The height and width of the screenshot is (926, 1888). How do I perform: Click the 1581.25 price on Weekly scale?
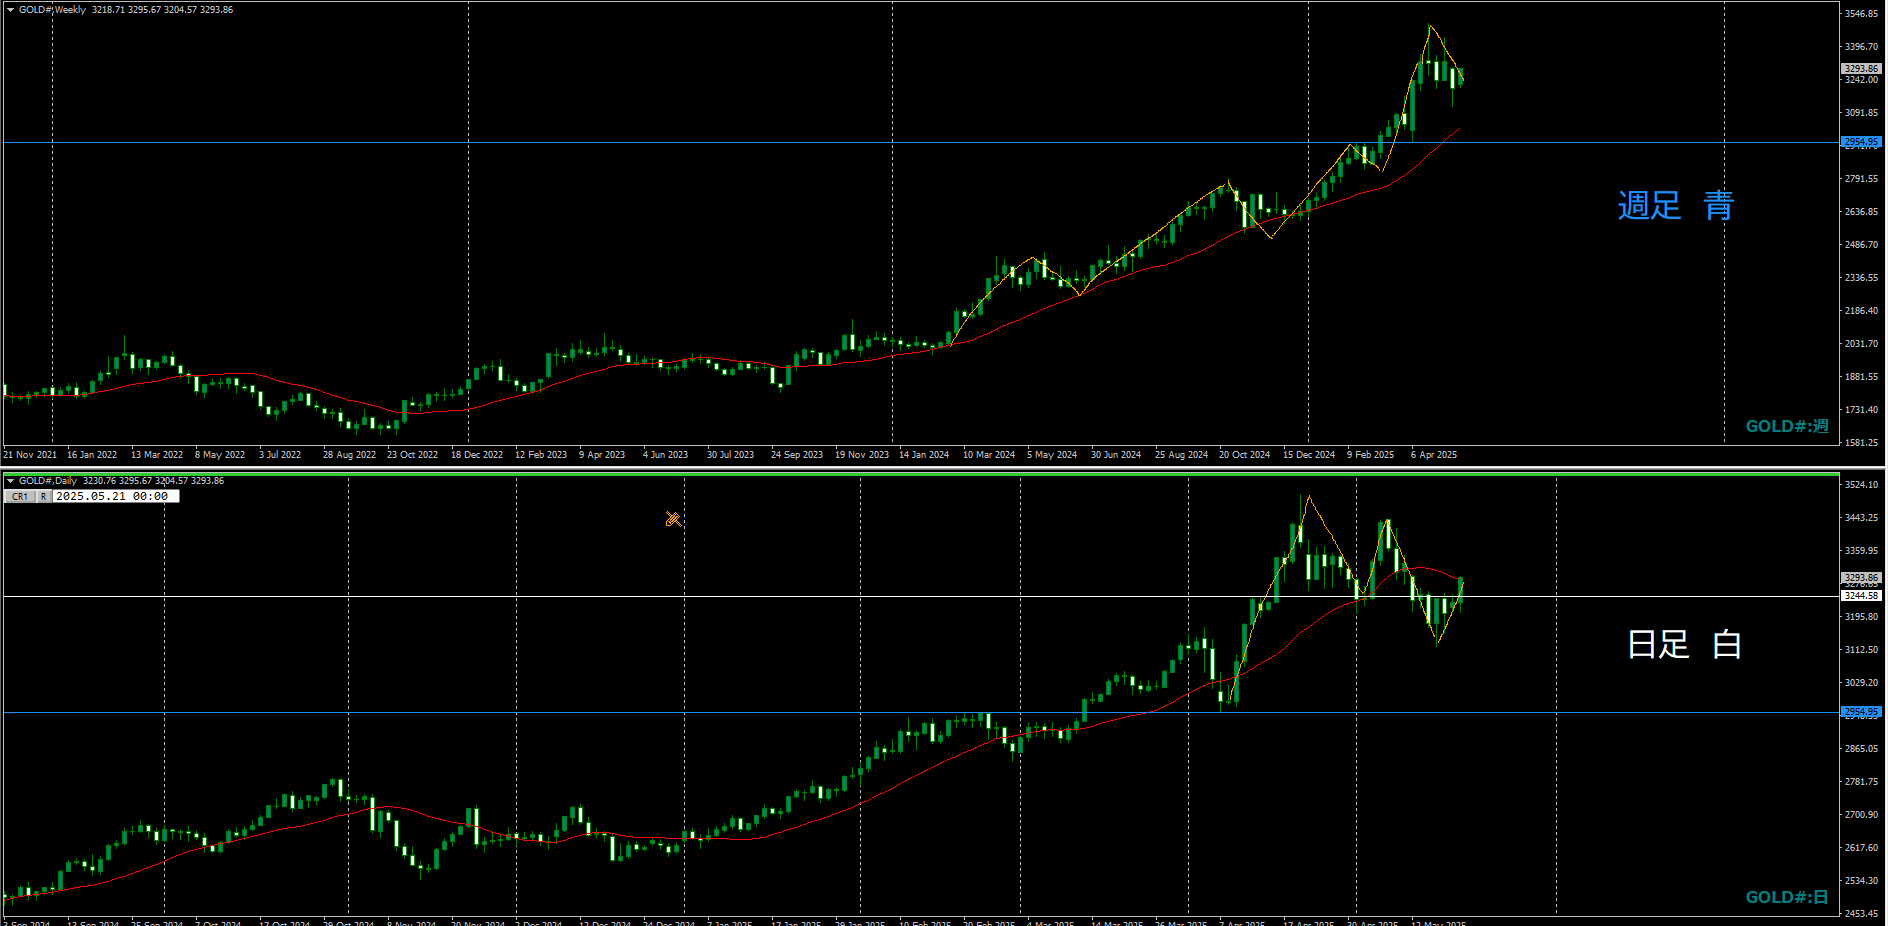tap(1861, 443)
